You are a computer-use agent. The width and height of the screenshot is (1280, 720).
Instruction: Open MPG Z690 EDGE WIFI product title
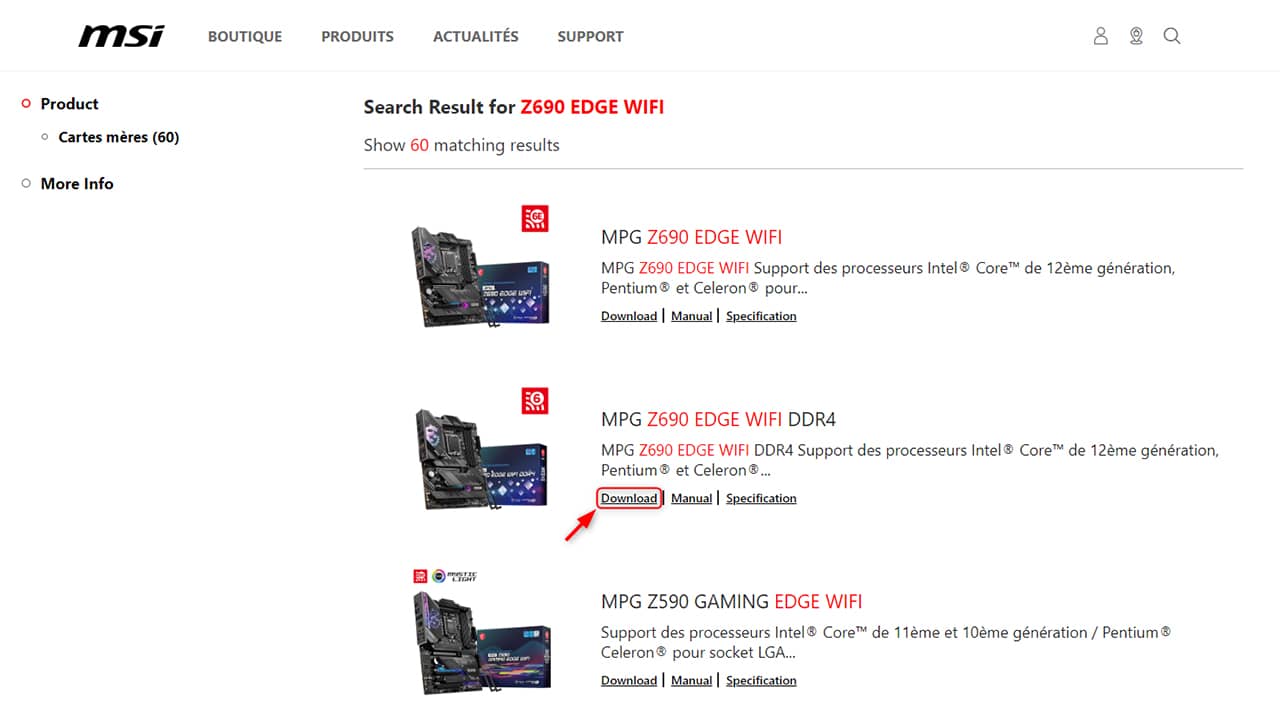[691, 237]
